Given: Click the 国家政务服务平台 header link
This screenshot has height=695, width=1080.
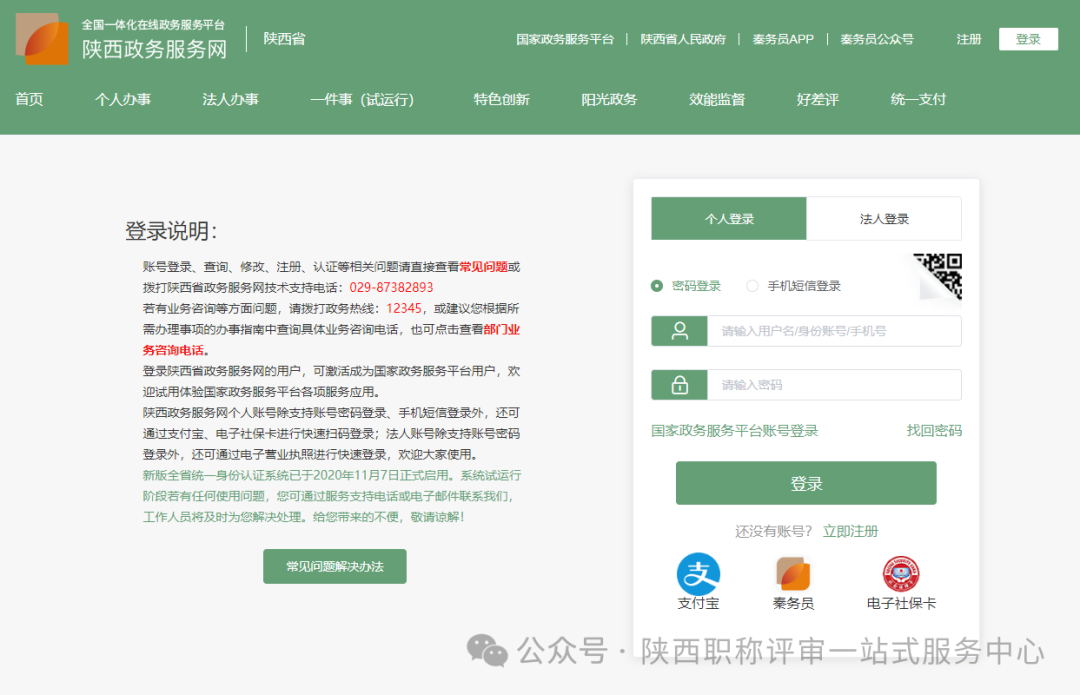Looking at the screenshot, I should tap(565, 39).
